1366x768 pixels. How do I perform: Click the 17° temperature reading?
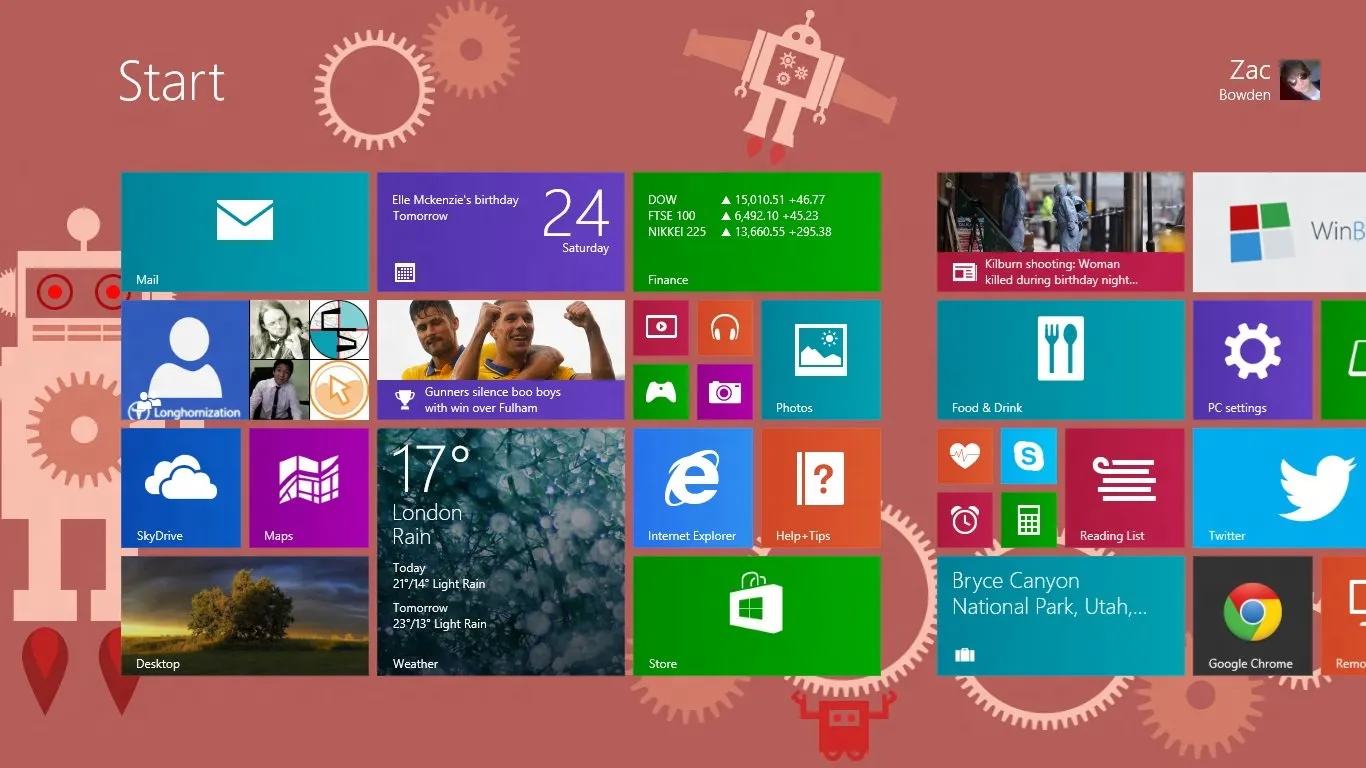click(431, 467)
